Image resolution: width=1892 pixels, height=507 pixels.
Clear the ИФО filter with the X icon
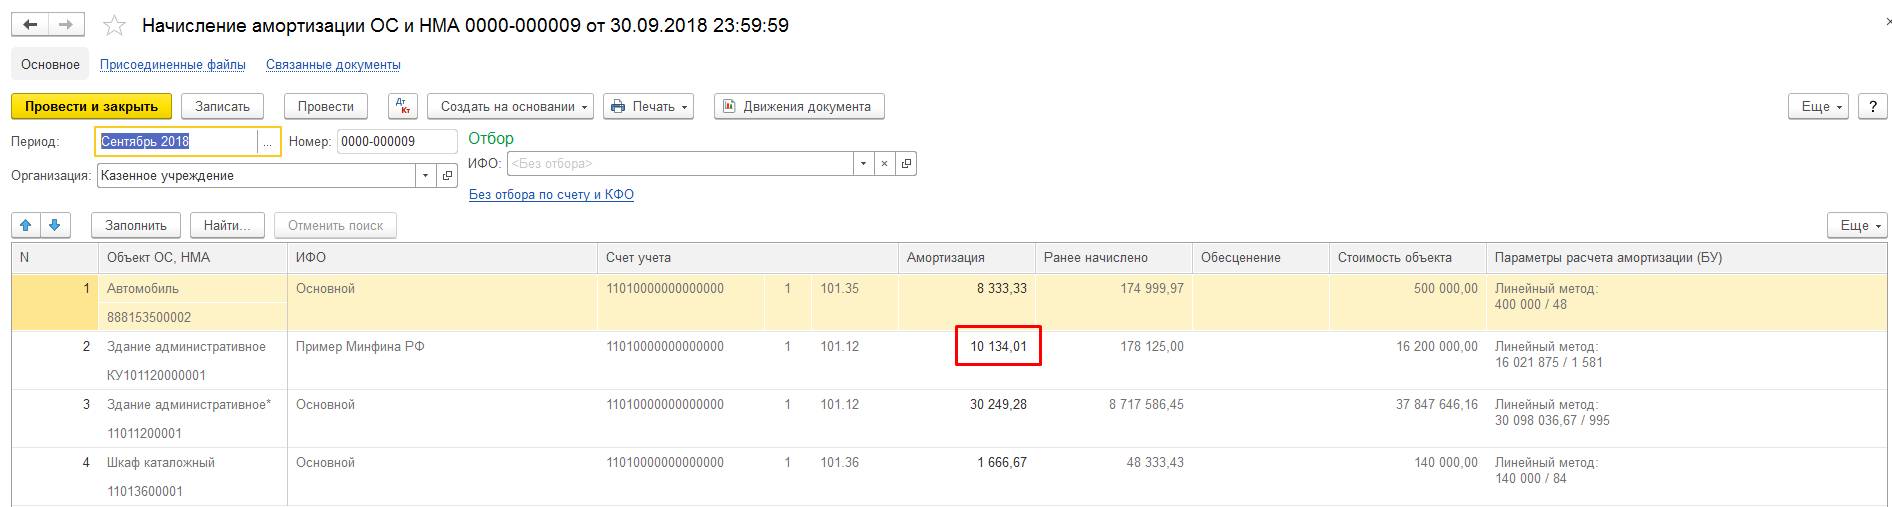point(884,163)
